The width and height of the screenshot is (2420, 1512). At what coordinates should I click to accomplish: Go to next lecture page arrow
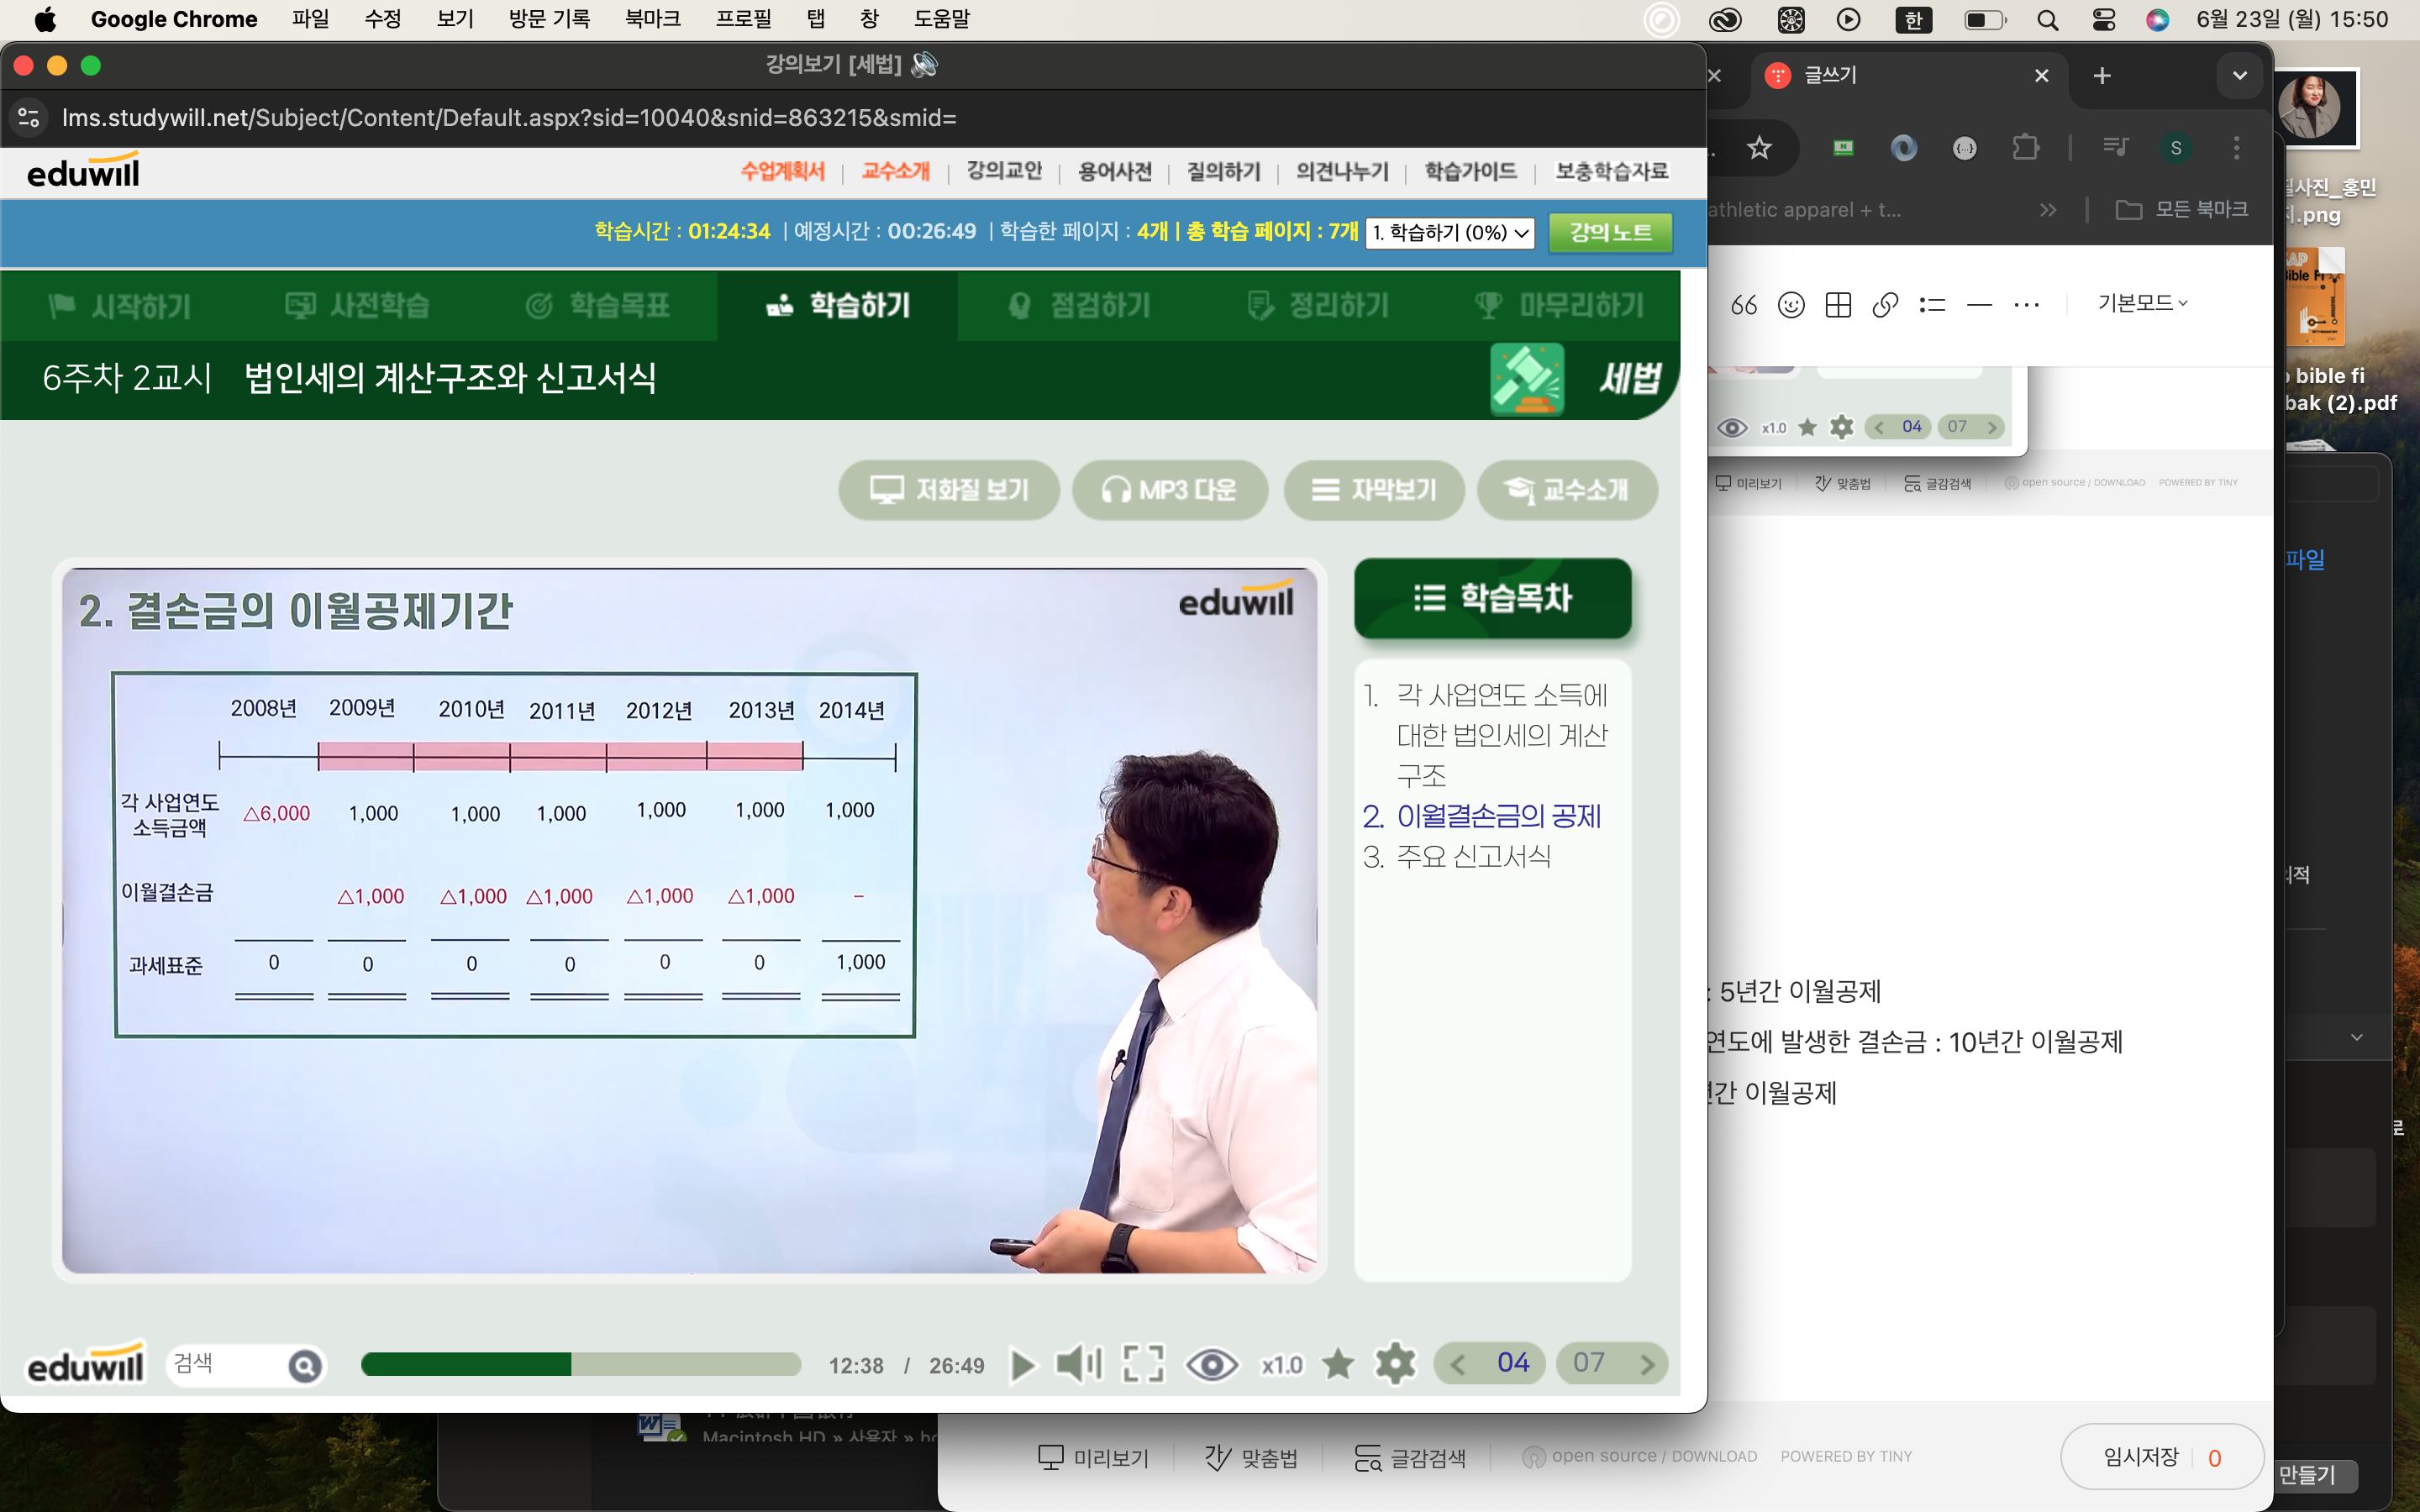click(1647, 1364)
